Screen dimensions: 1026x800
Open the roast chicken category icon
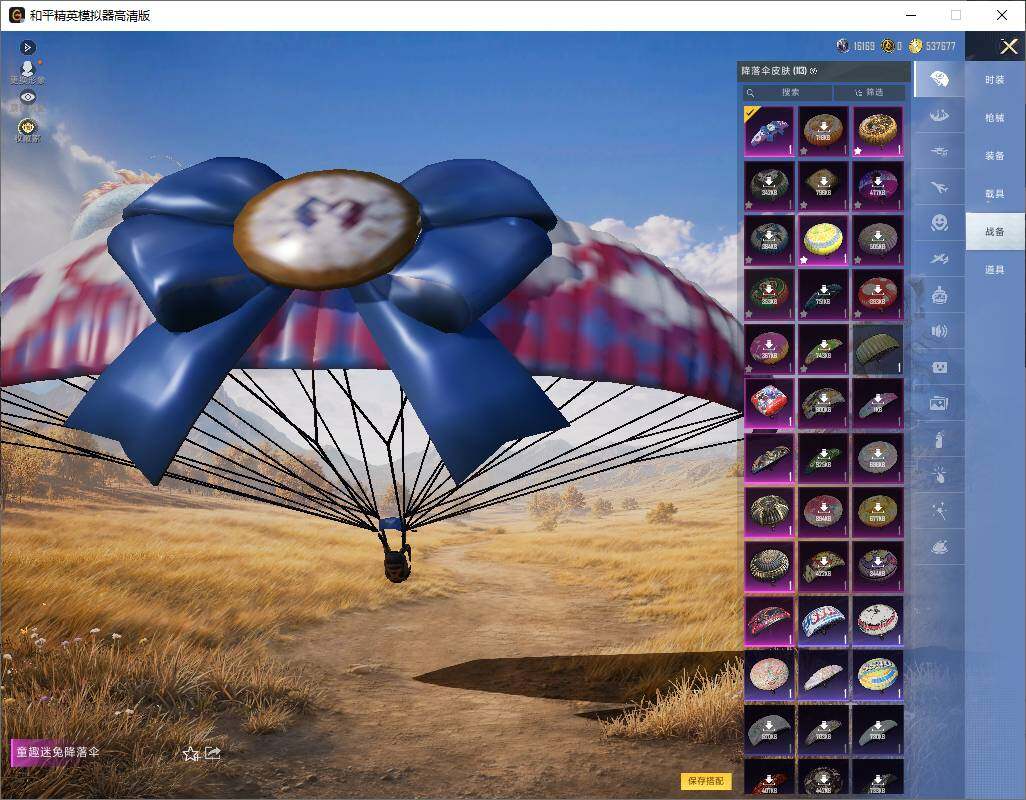(x=939, y=548)
